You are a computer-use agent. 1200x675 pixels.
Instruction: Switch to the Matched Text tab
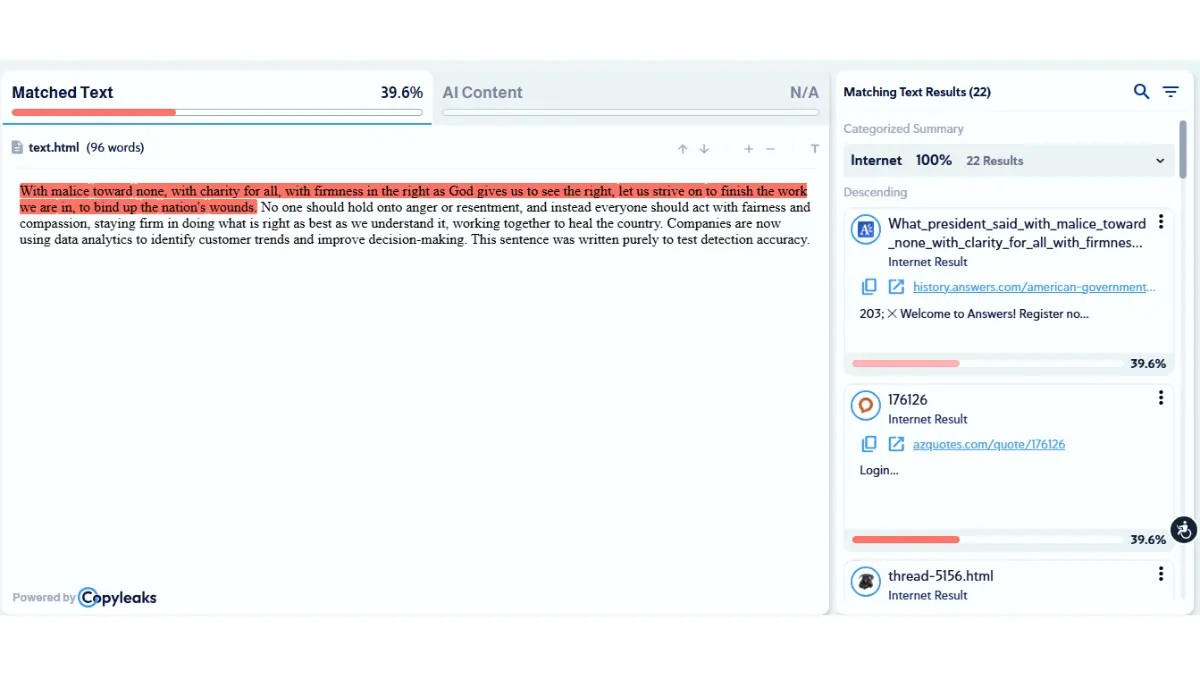pos(217,97)
